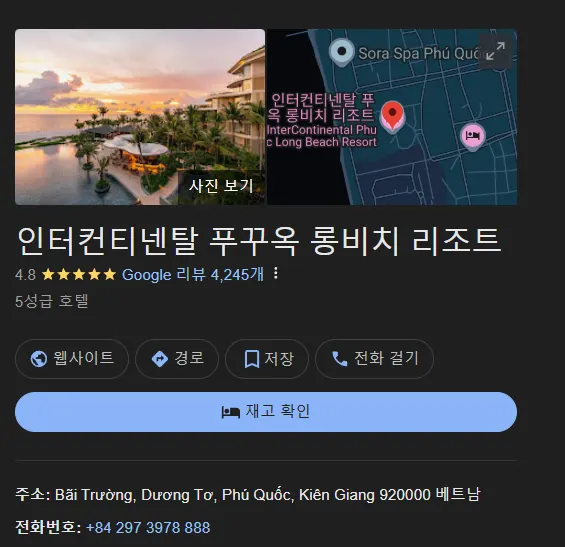Click the bed icon in 재고 확인
Screen dimensions: 565x547
(x=231, y=412)
